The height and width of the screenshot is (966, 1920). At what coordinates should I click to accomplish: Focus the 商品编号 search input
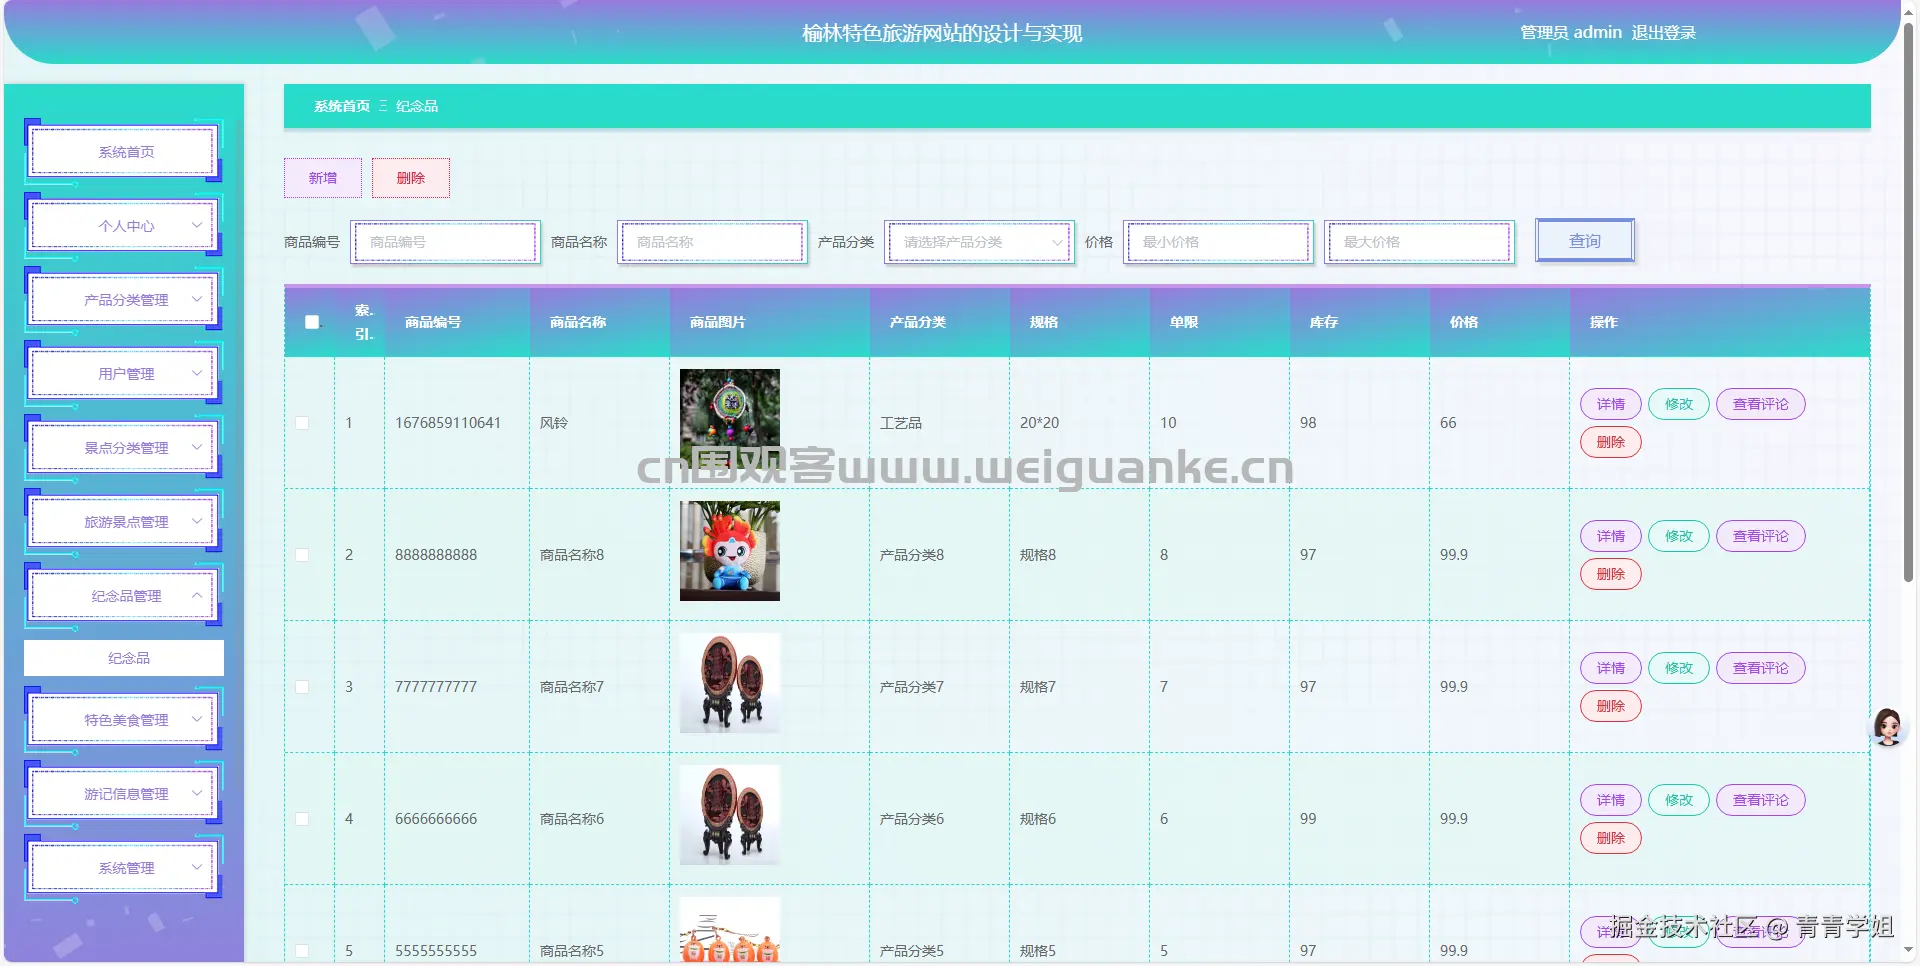445,242
